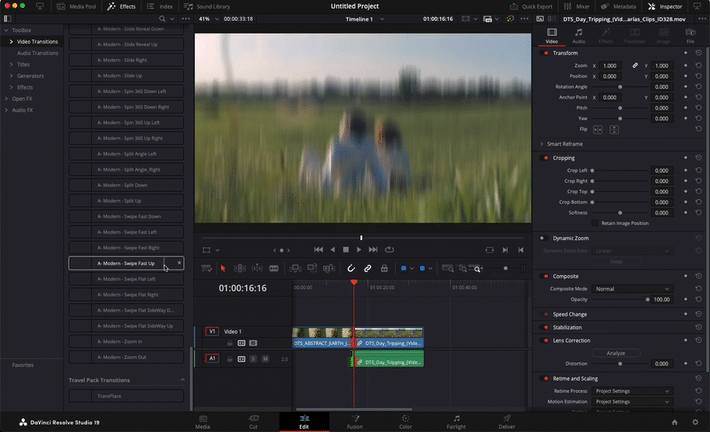Viewport: 710px width, 432px height.
Task: Select the arrow Selection Mode tool
Action: click(x=223, y=269)
